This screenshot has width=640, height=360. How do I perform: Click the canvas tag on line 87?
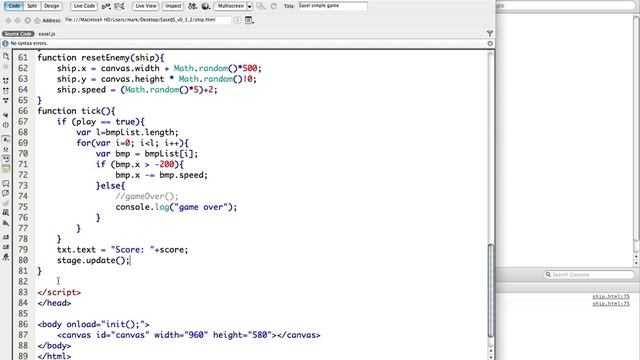point(189,335)
